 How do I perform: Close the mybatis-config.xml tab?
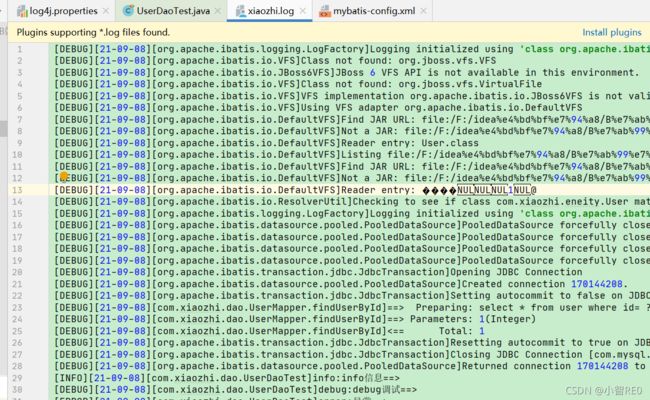(x=423, y=11)
